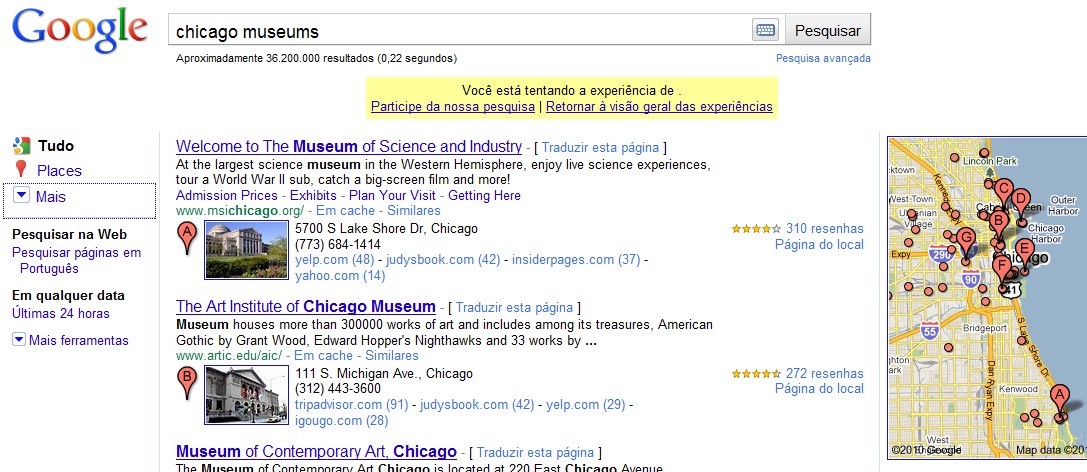Open the Plan Your Visit sitelink
Image resolution: width=1087 pixels, height=472 pixels.
(x=392, y=195)
